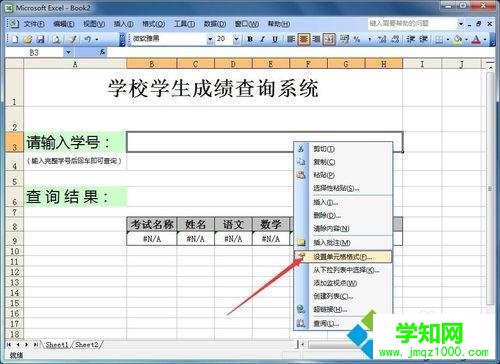Click the fx insert function button

click(x=102, y=52)
